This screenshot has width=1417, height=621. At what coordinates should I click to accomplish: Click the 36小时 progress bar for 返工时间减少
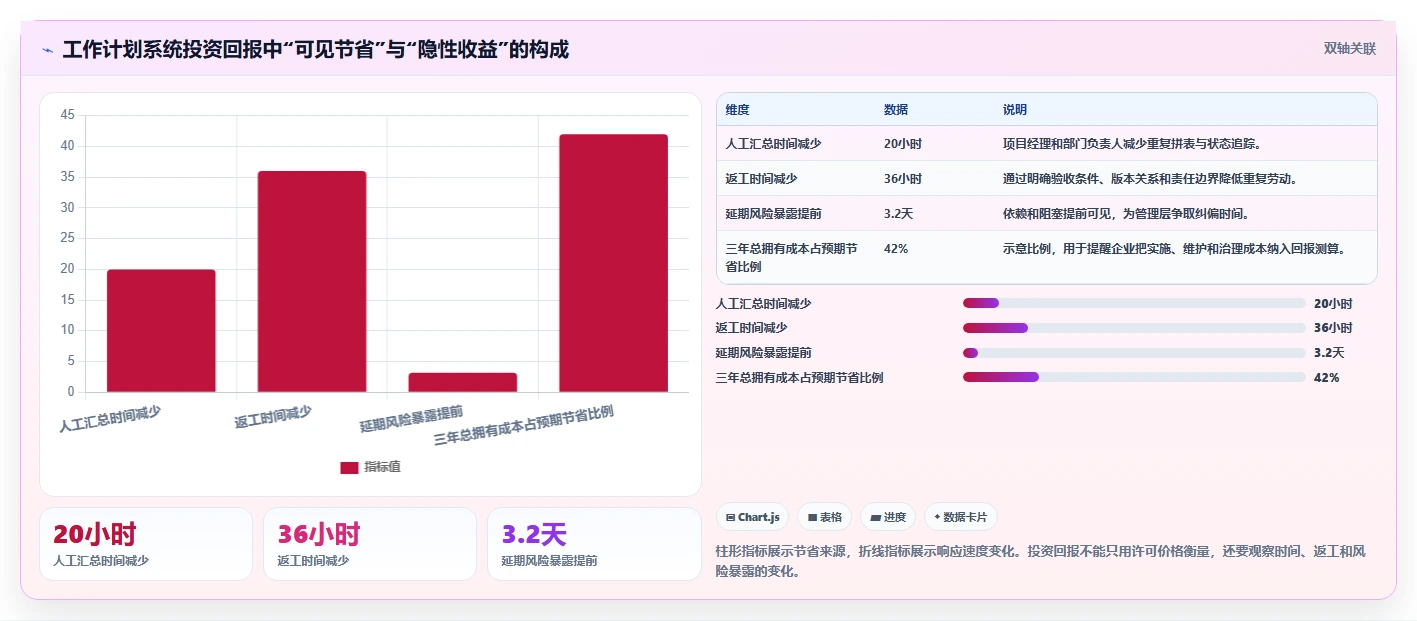pos(1134,328)
